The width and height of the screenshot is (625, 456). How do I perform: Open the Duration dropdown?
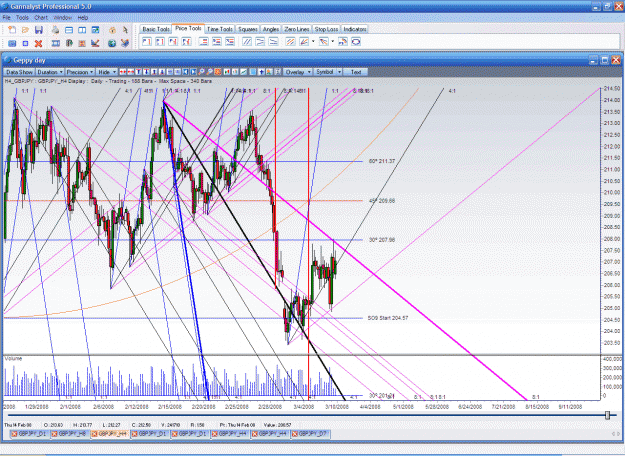point(50,72)
